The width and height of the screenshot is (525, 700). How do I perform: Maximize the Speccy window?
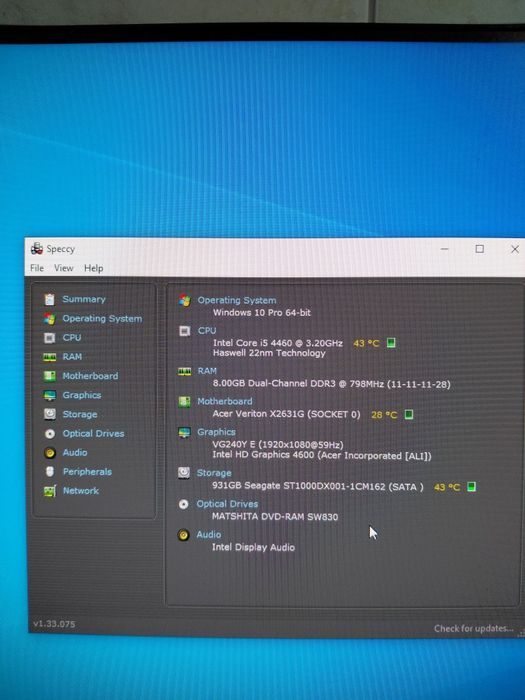[x=479, y=249]
